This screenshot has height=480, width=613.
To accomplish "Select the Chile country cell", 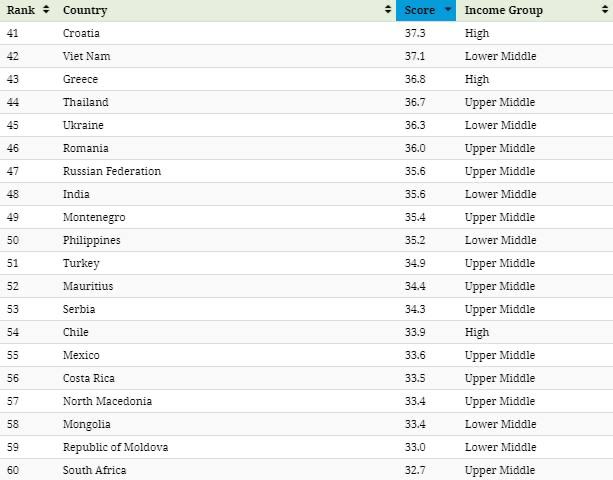I will pyautogui.click(x=76, y=332).
